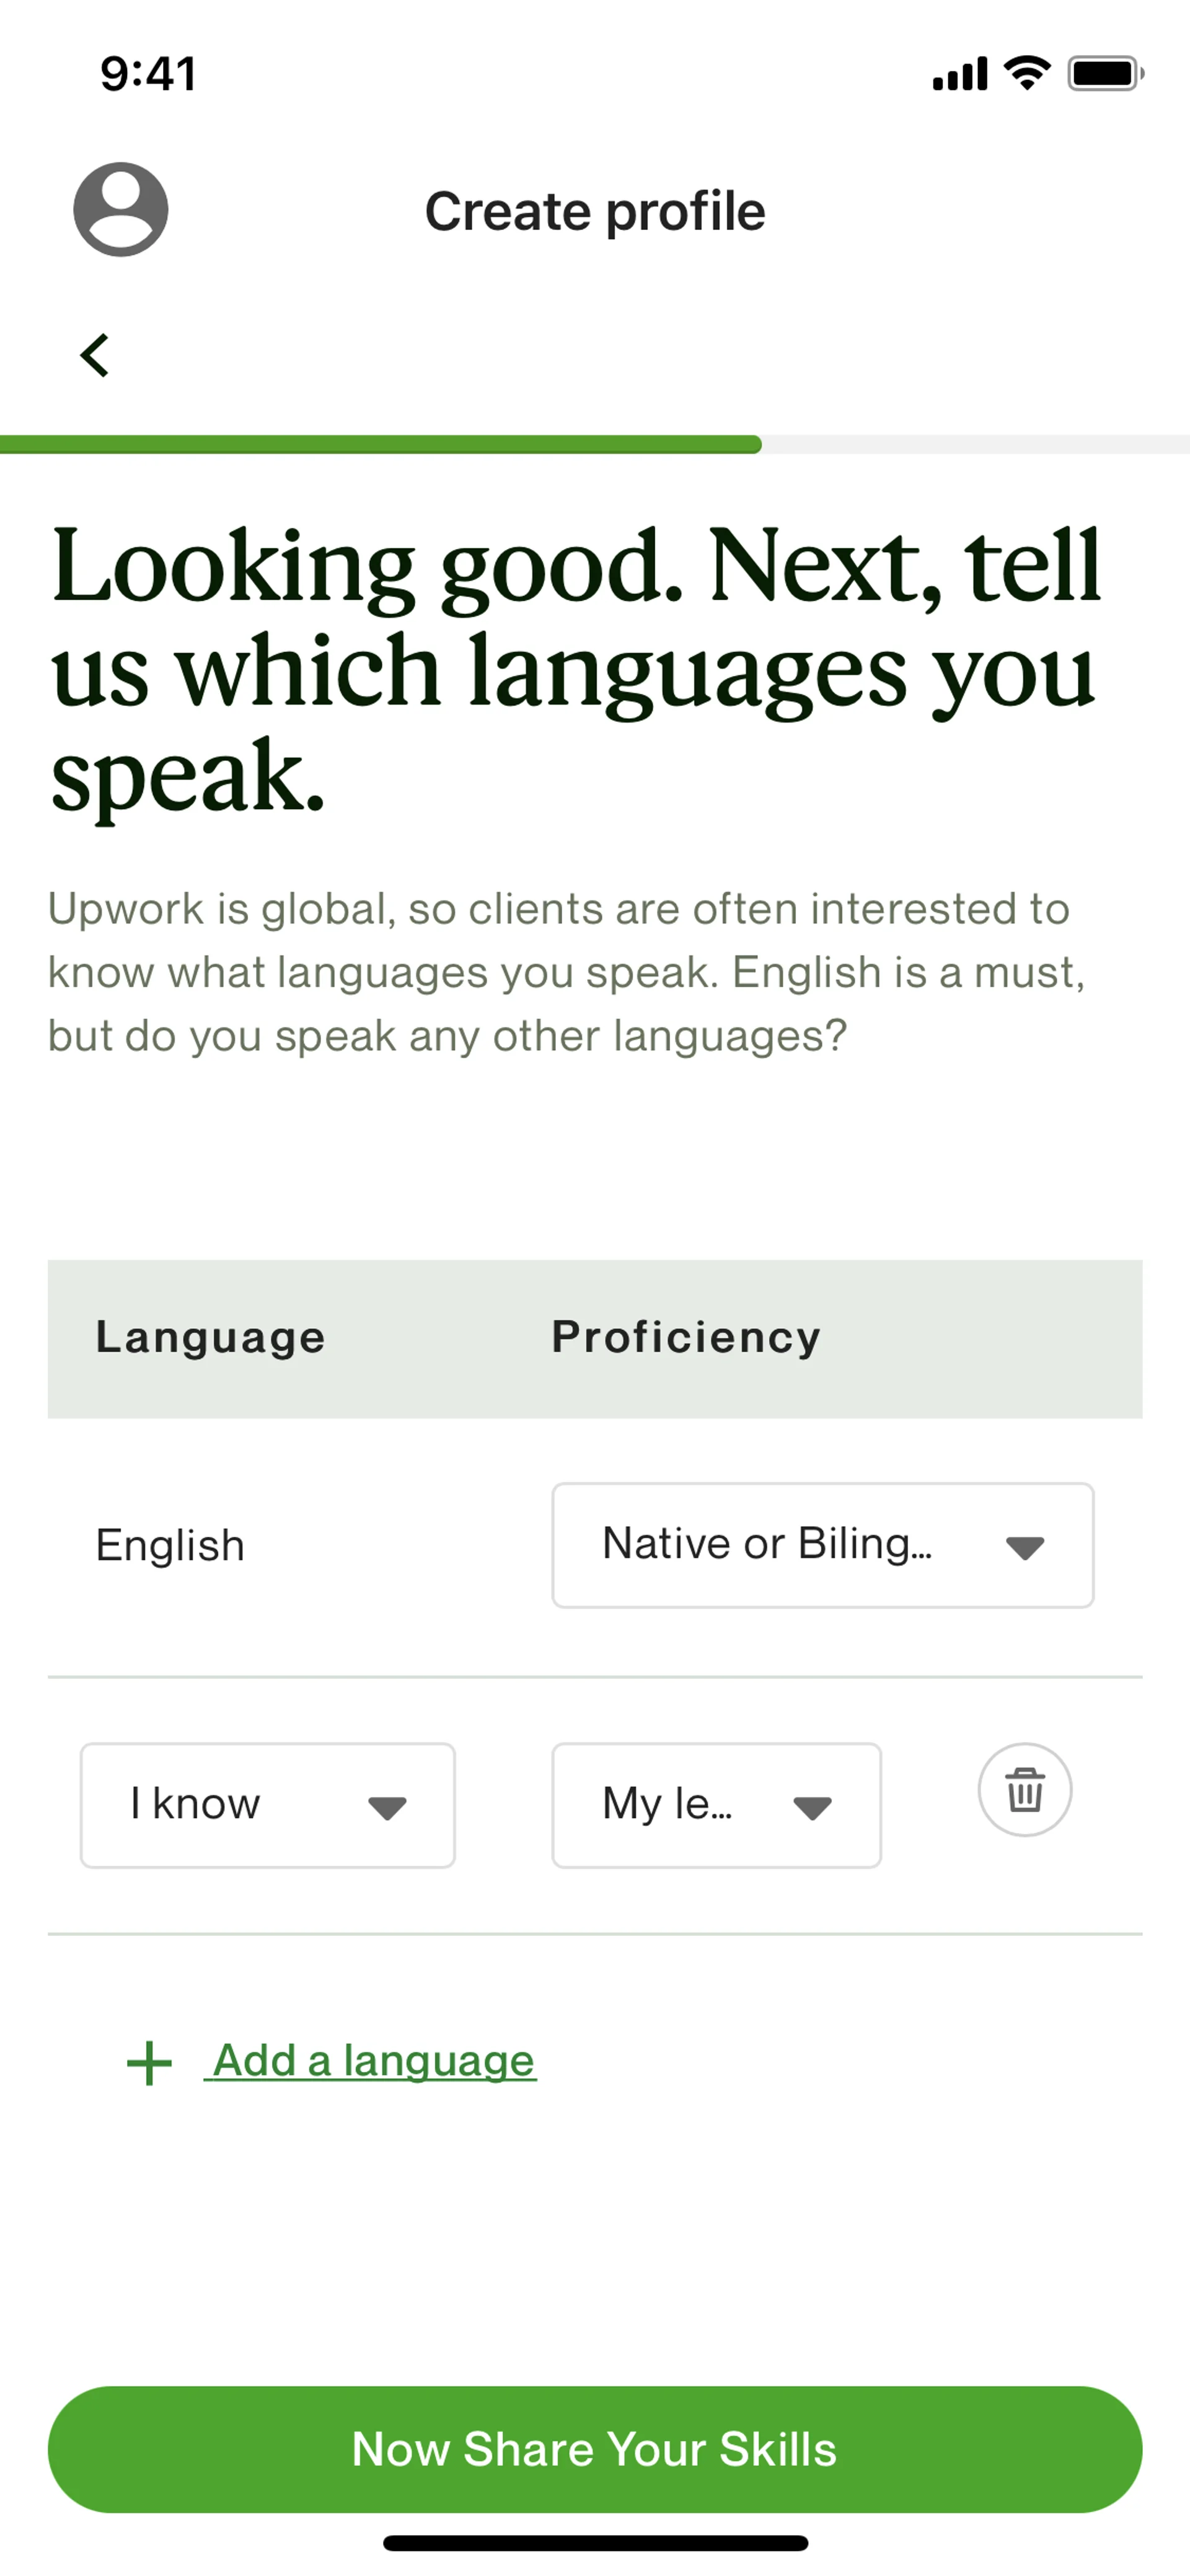This screenshot has width=1190, height=2576.
Task: Tap the Proficiency column header
Action: coord(686,1337)
